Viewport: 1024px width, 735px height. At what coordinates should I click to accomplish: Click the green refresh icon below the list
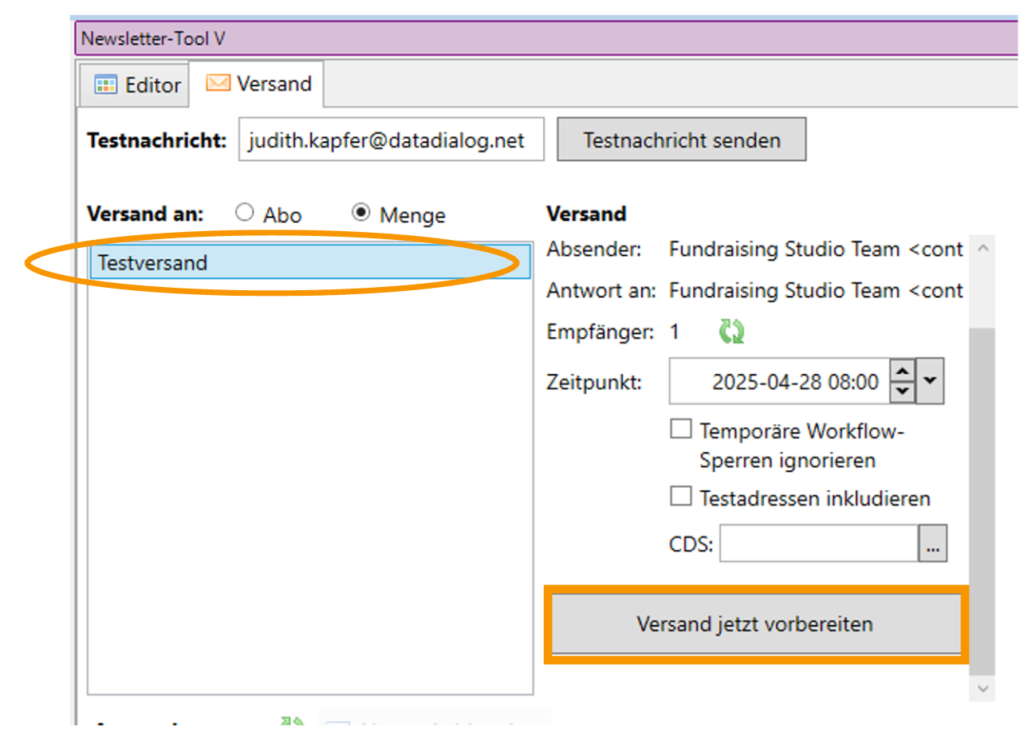pyautogui.click(x=290, y=722)
